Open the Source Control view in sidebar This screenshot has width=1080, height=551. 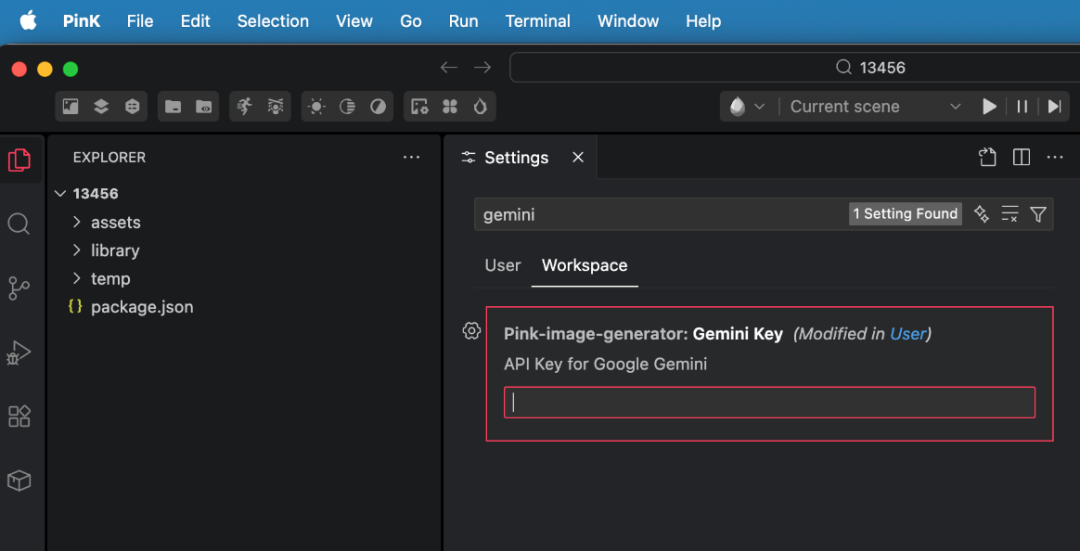coord(19,288)
